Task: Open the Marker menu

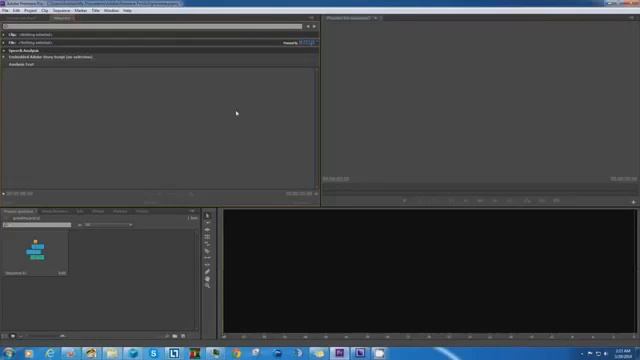Action: 80,11
